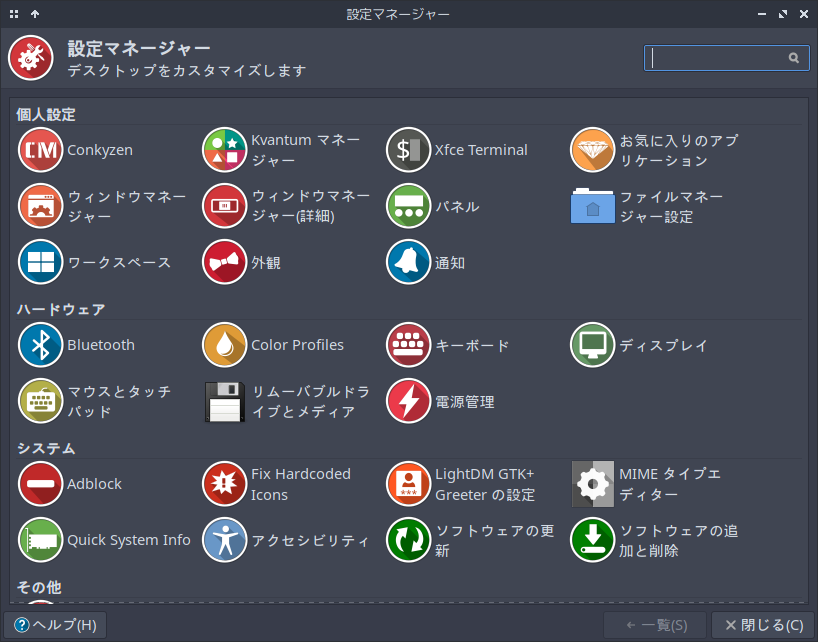This screenshot has width=818, height=642.
Task: Open Bluetooth settings
Action: [76, 345]
